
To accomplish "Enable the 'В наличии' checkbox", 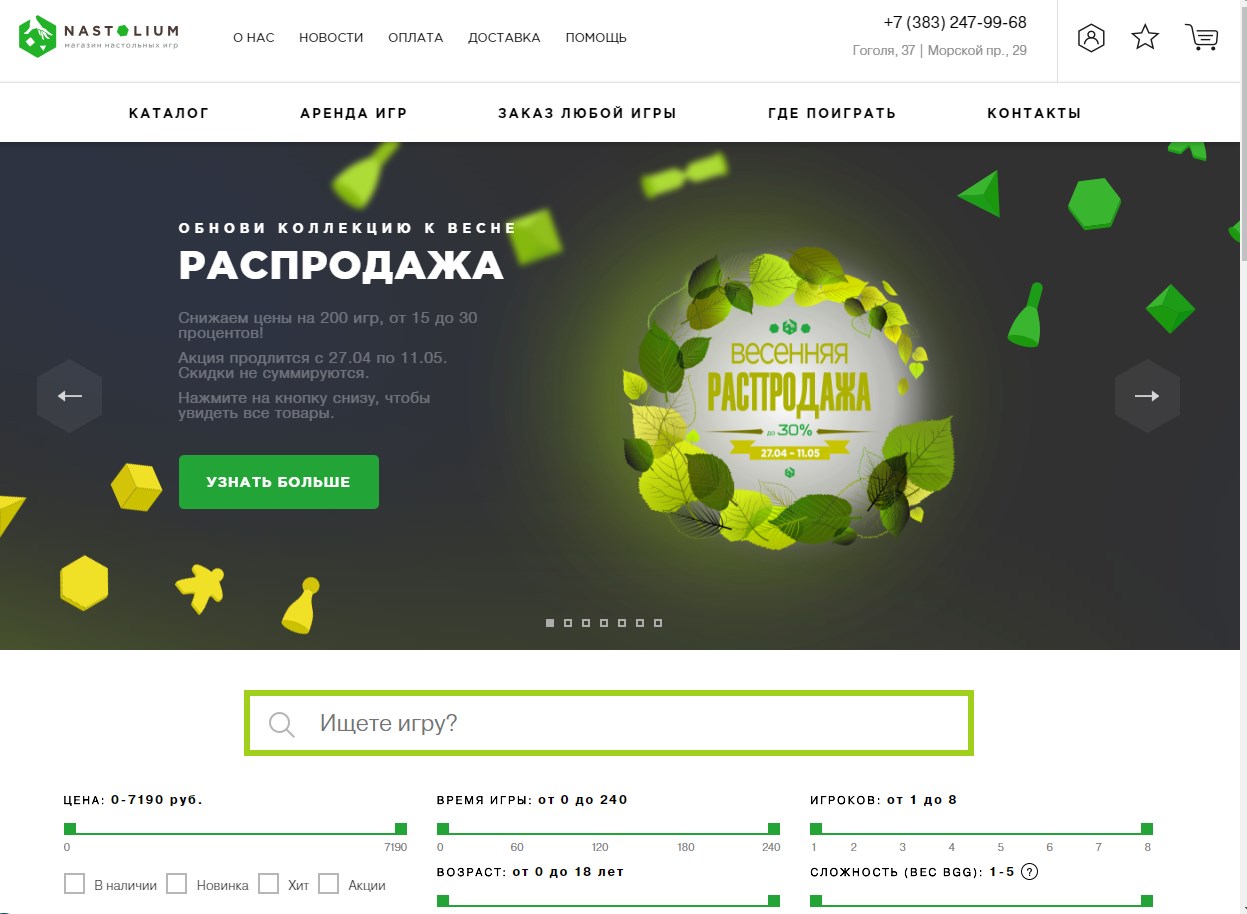I will point(74,884).
